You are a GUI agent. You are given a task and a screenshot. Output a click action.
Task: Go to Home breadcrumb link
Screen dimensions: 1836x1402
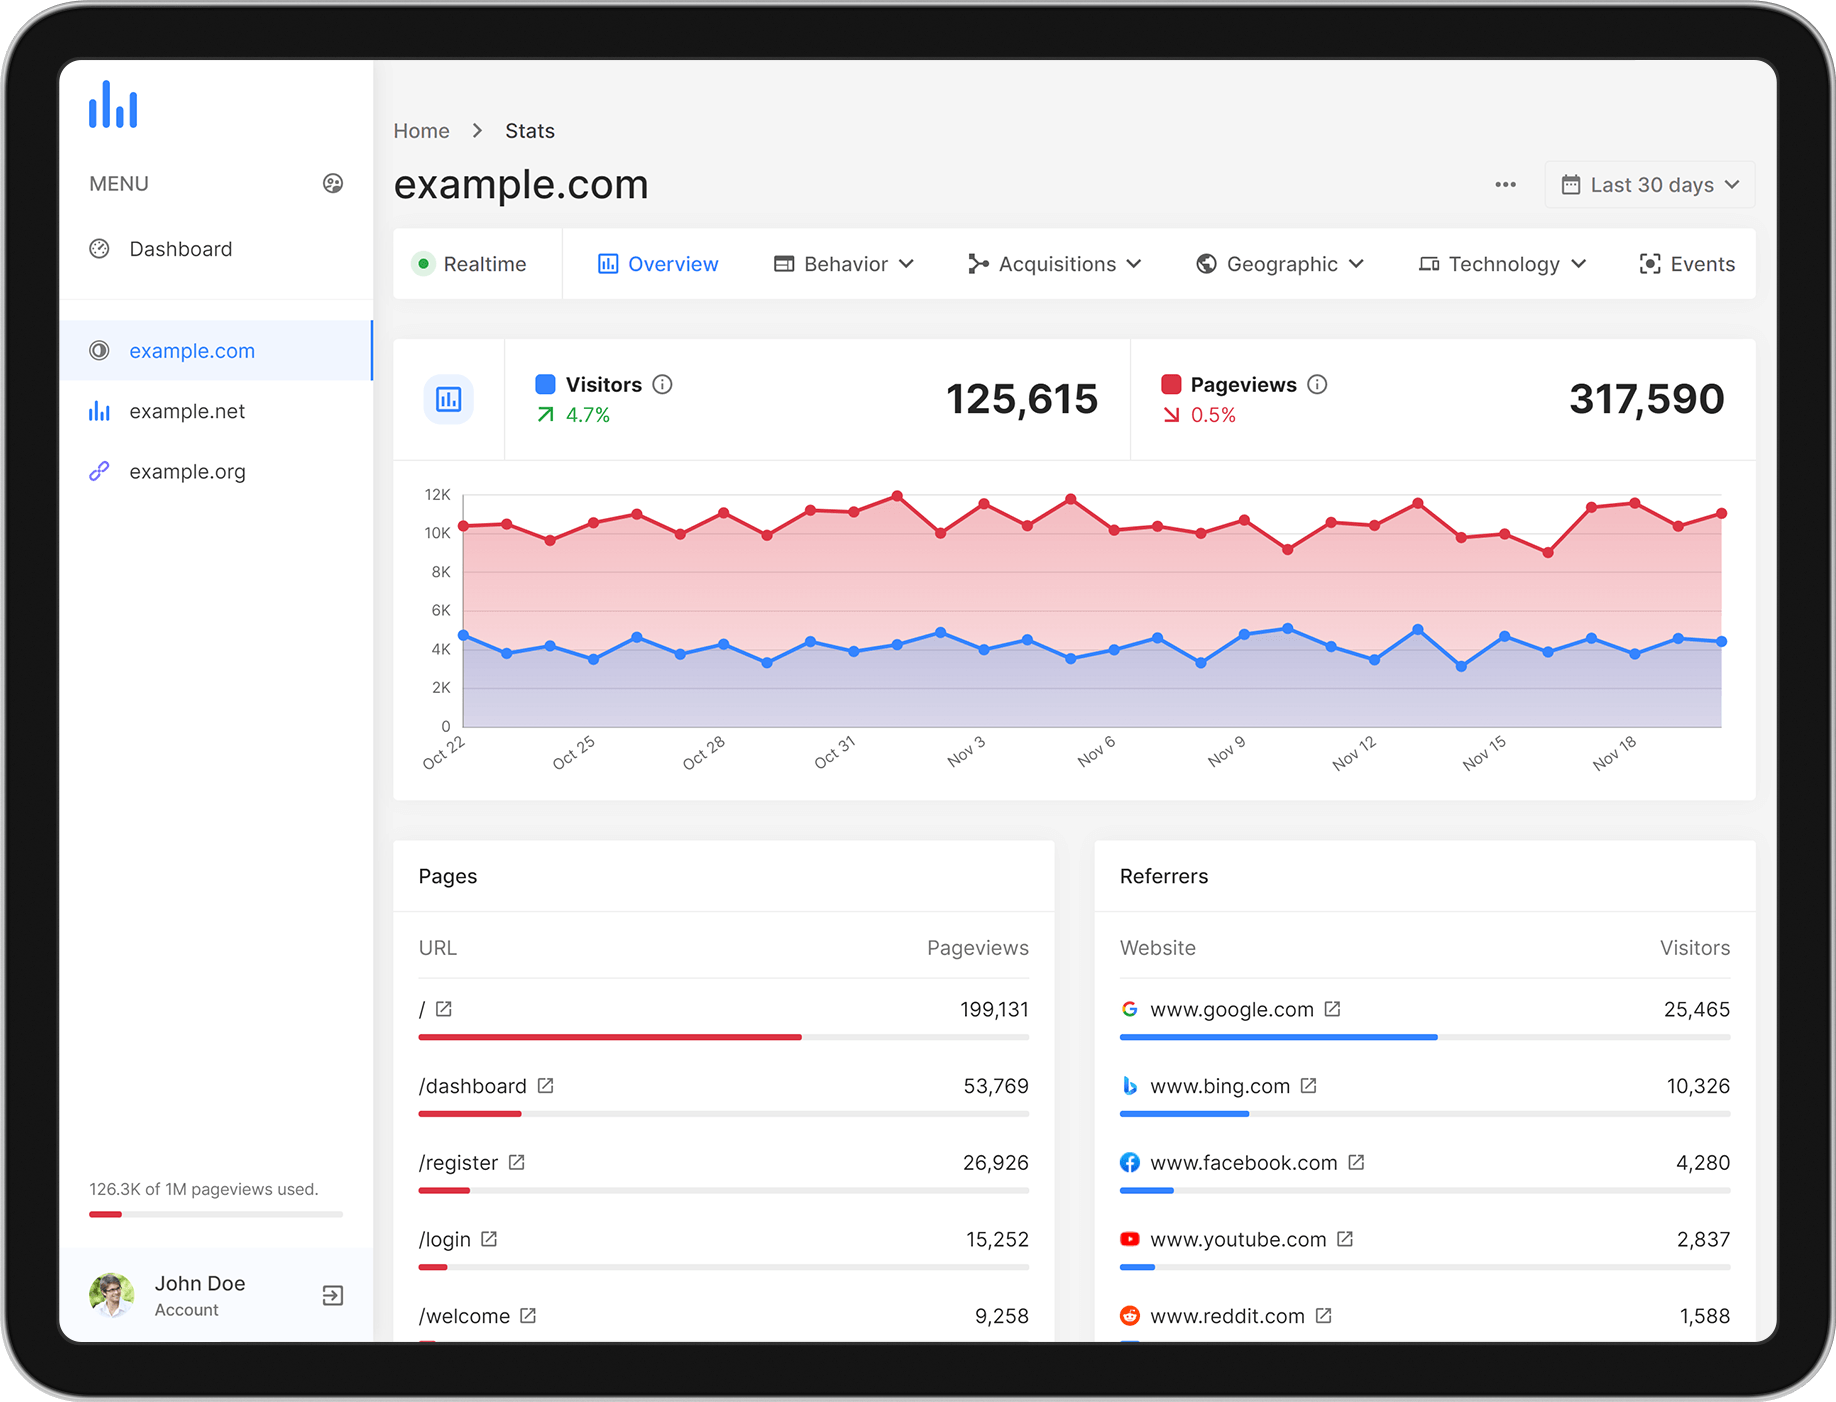click(x=421, y=131)
